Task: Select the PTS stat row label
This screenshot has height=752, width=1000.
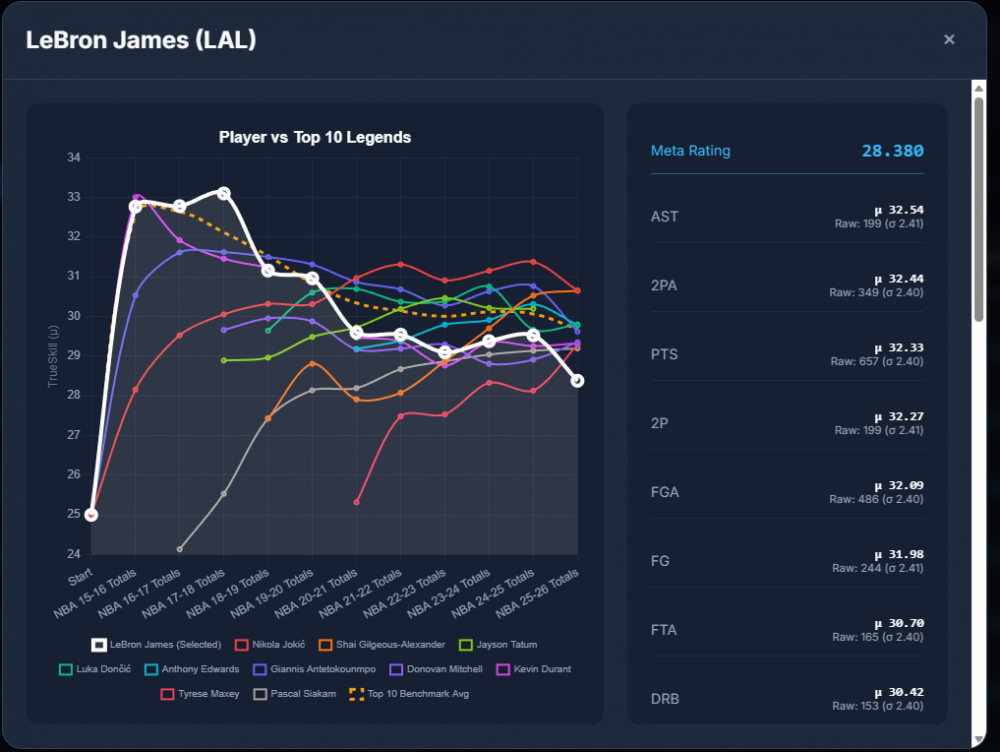Action: [x=664, y=355]
